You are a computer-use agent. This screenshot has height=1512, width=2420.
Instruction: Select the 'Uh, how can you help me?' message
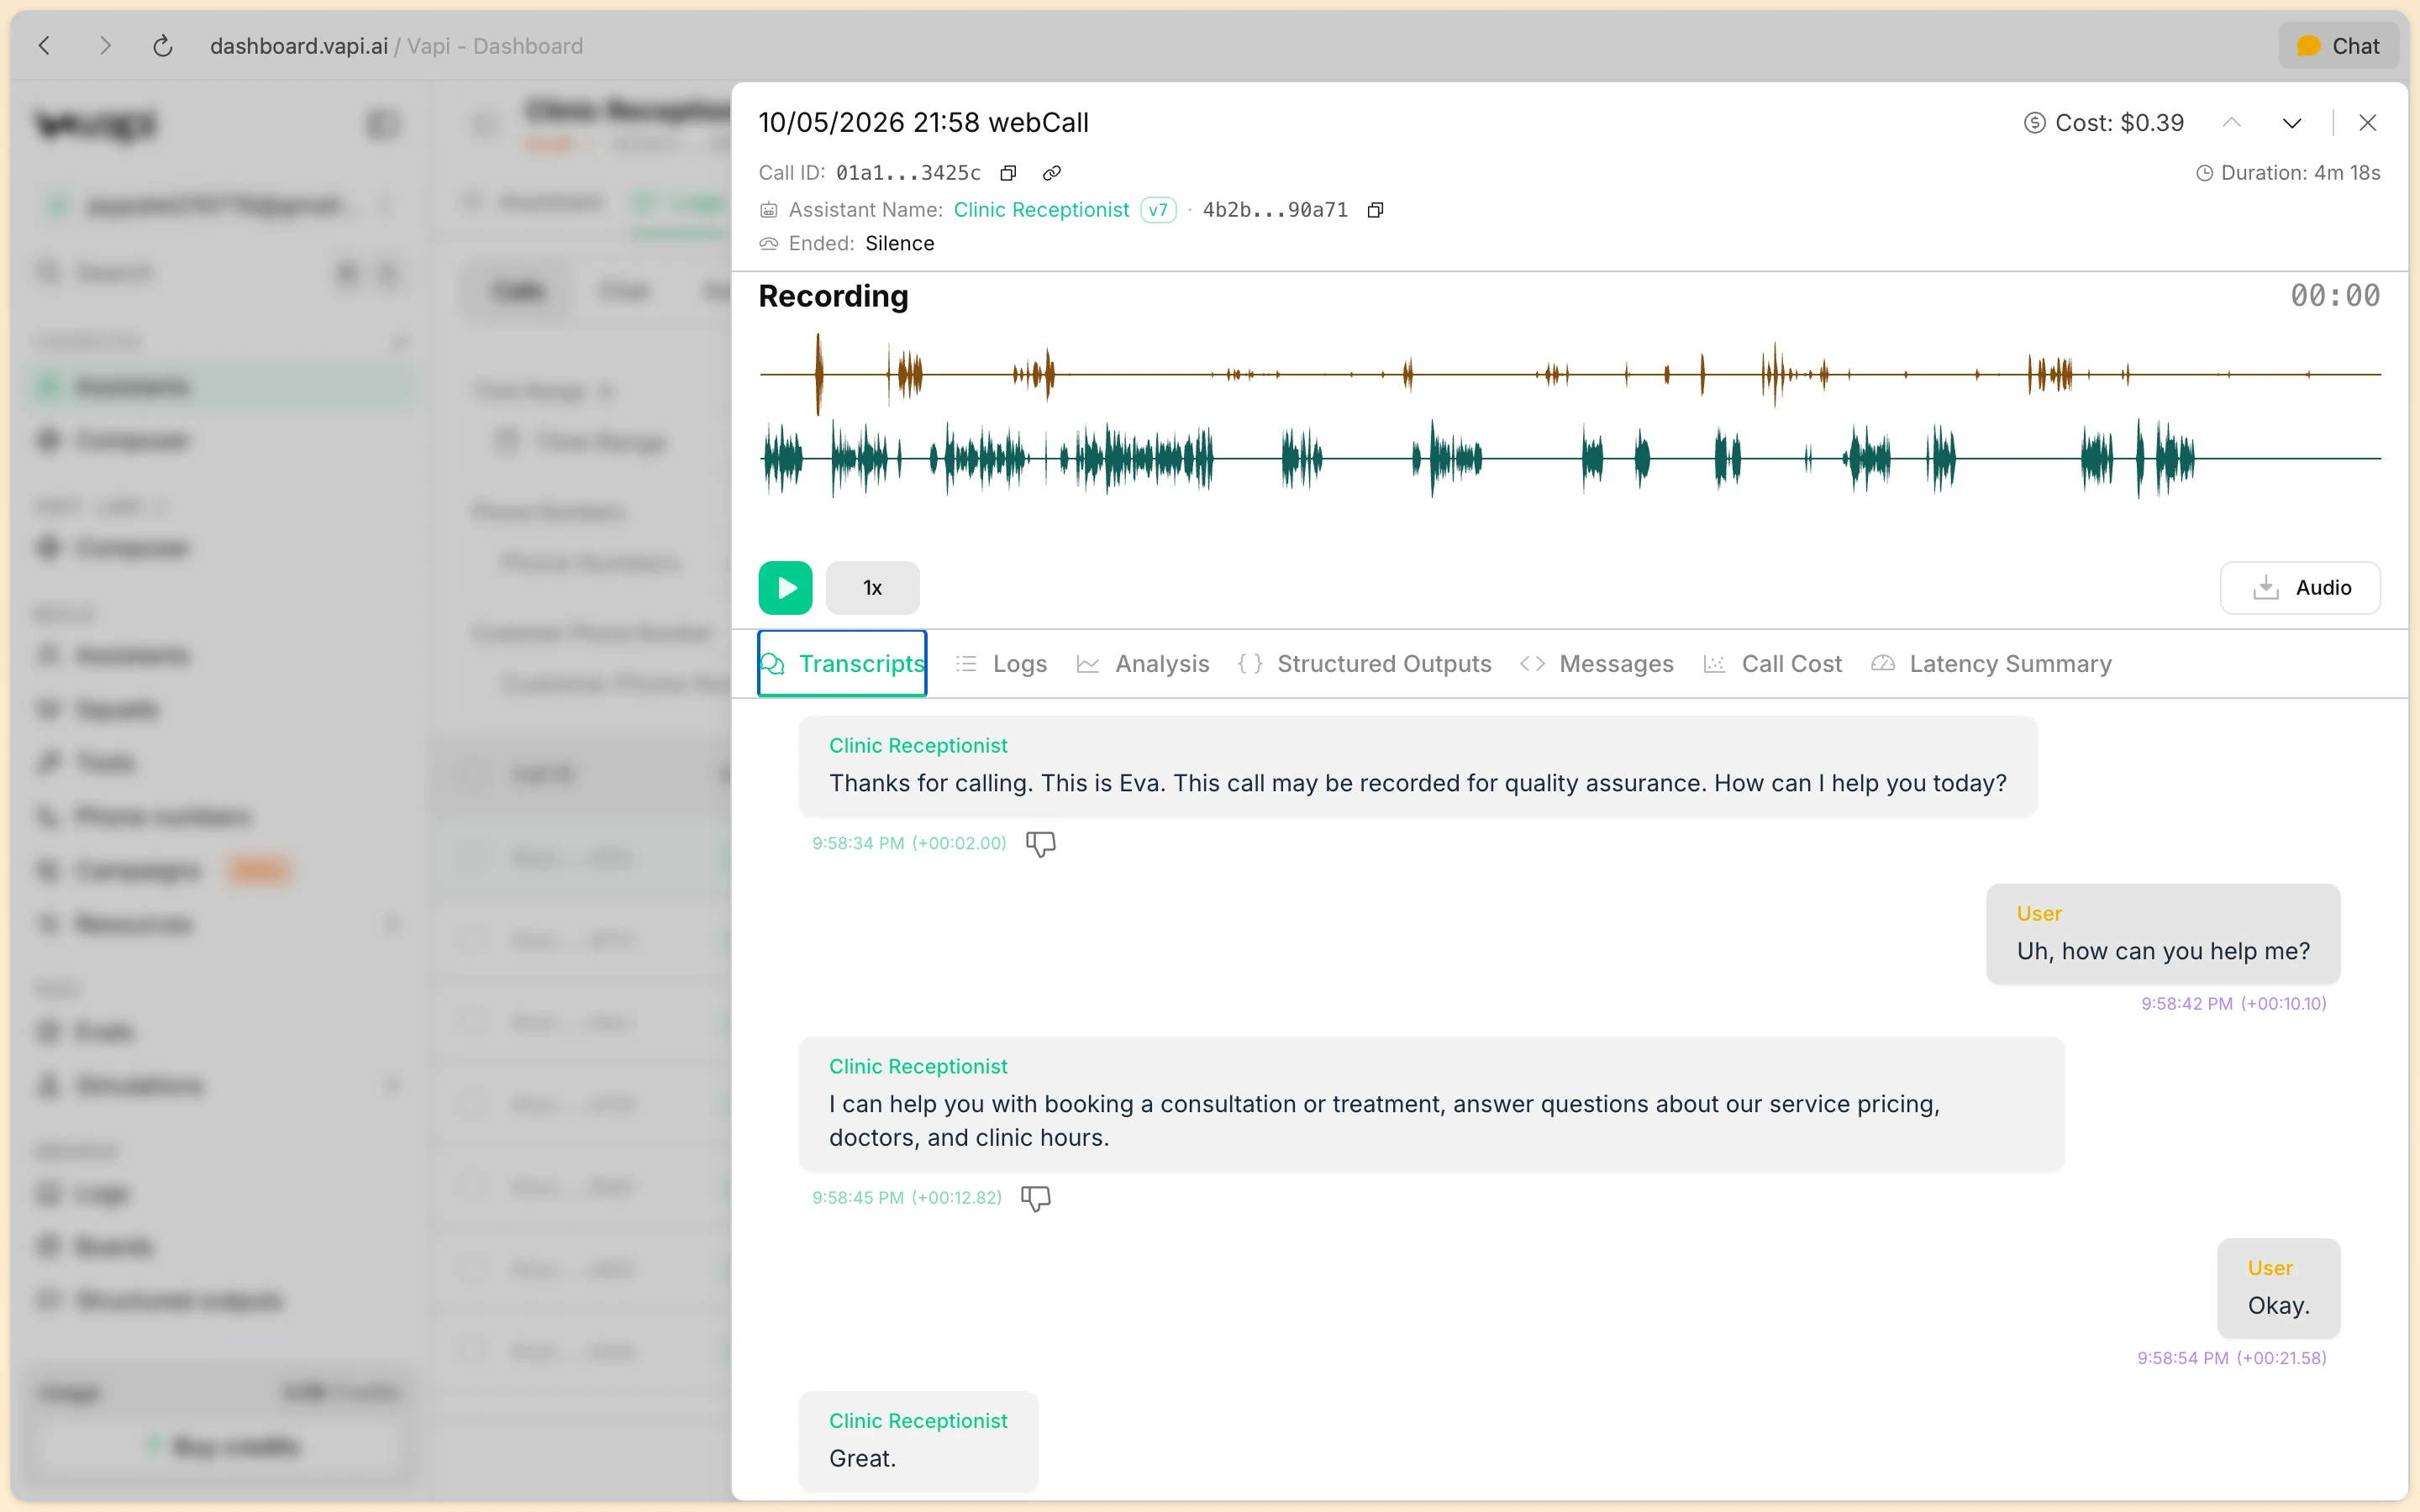(2163, 934)
